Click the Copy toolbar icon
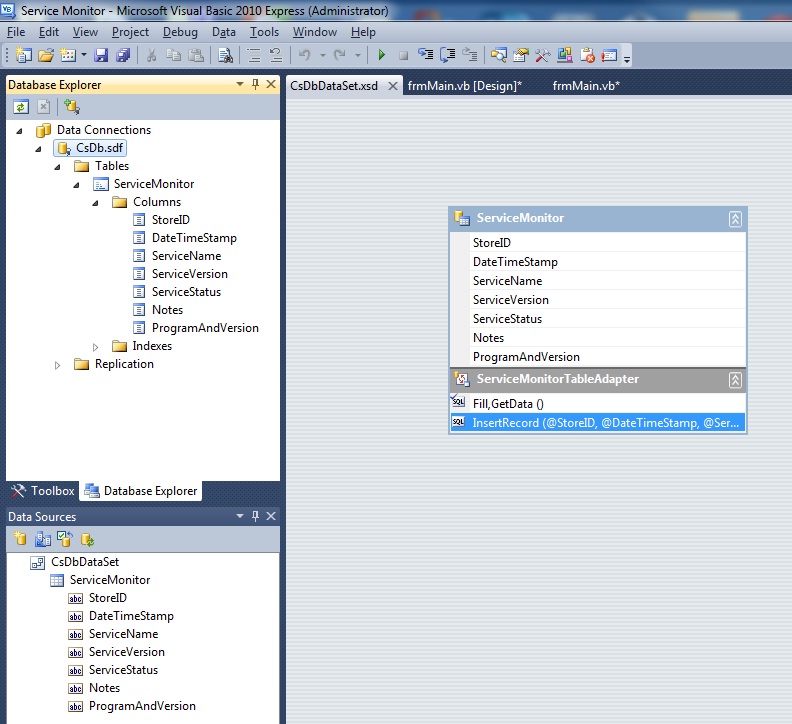This screenshot has height=724, width=792. [x=173, y=55]
